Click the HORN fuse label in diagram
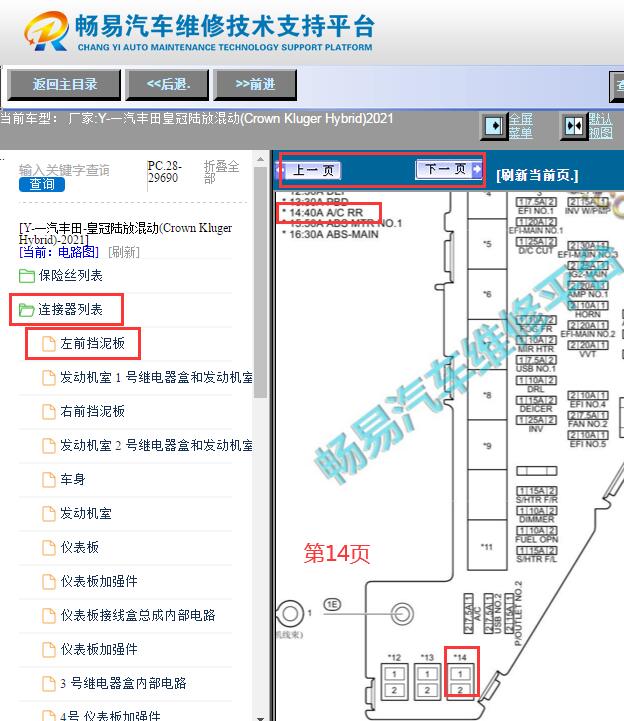 coord(588,314)
